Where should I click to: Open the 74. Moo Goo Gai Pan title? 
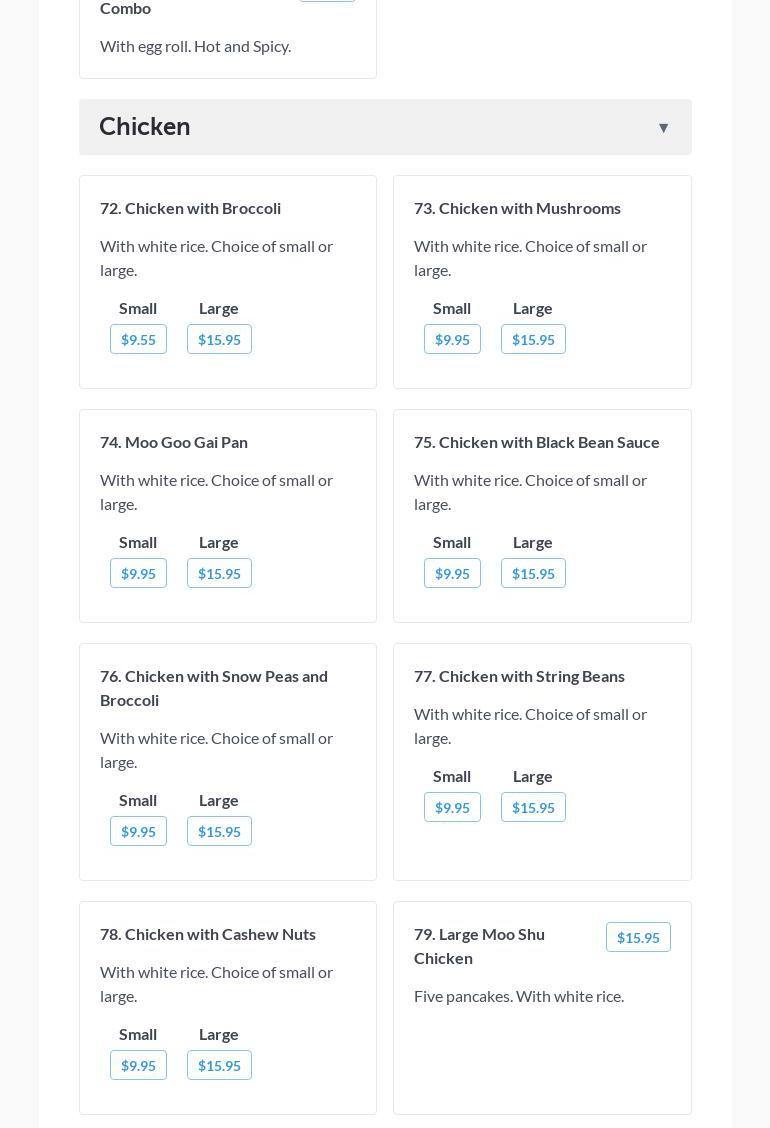click(x=174, y=442)
